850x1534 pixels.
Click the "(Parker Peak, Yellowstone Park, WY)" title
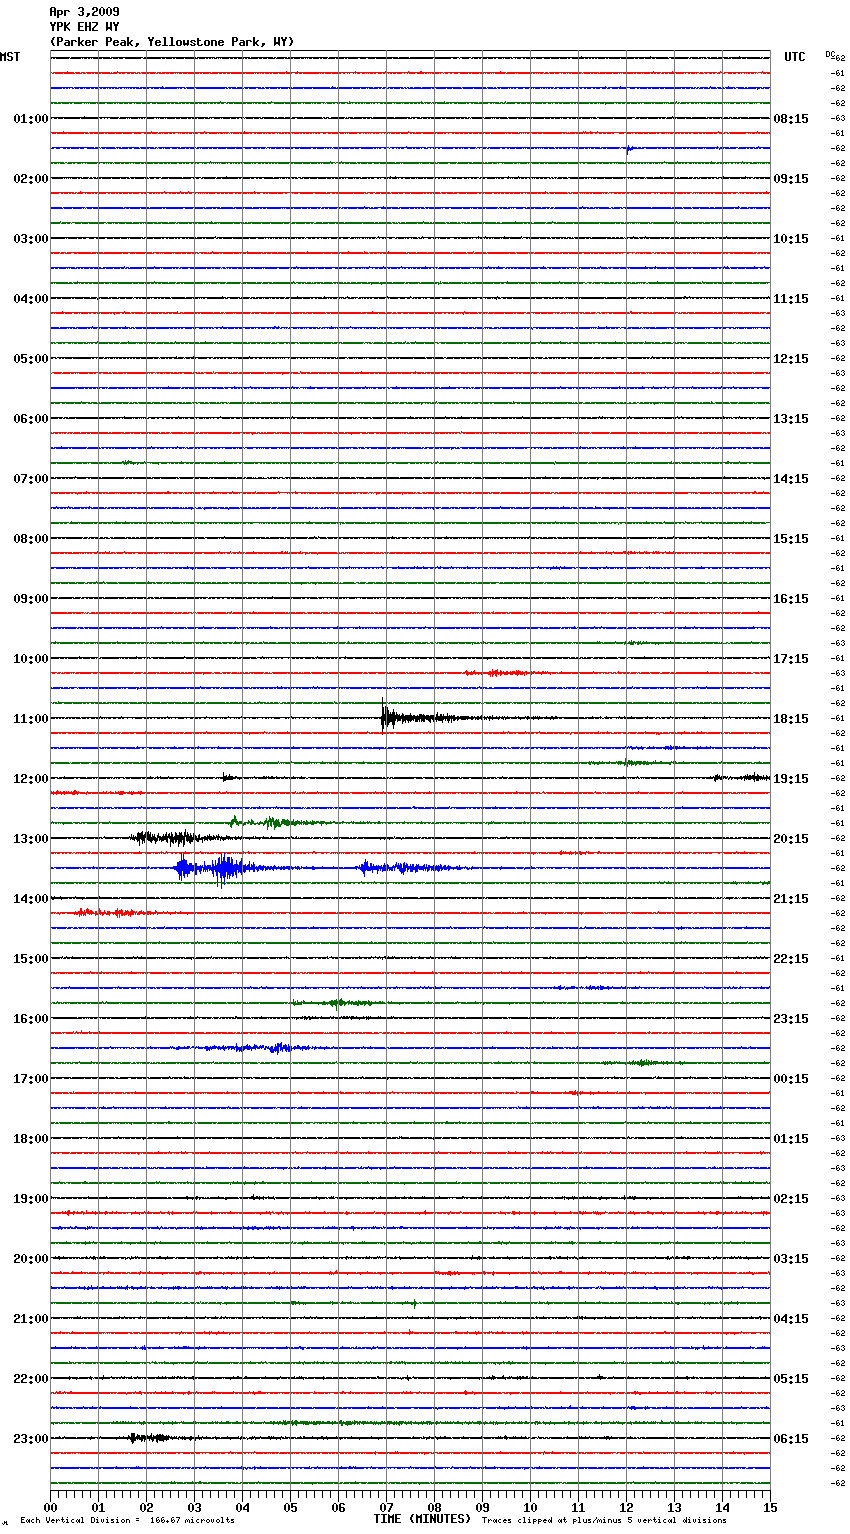(172, 42)
